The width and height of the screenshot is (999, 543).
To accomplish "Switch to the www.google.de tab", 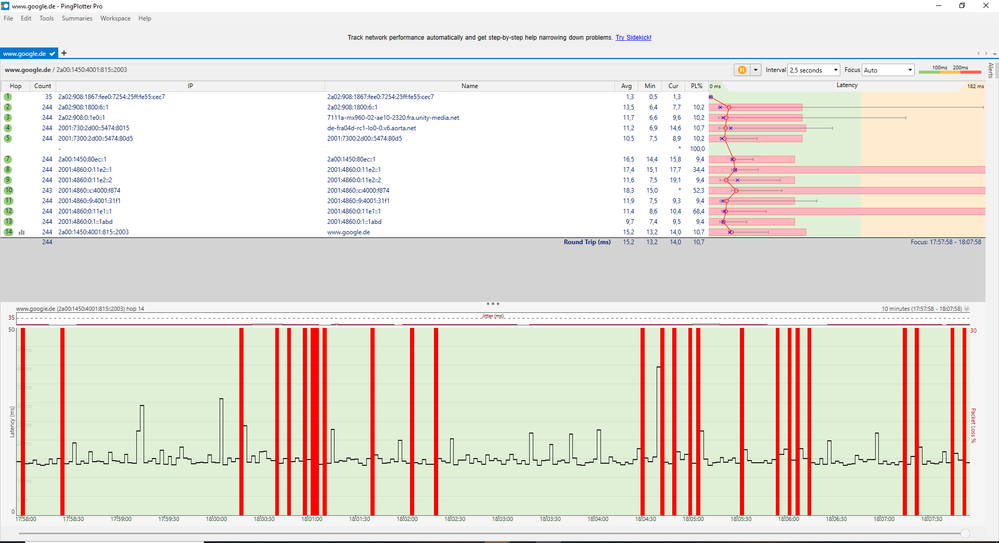I will click(x=29, y=54).
